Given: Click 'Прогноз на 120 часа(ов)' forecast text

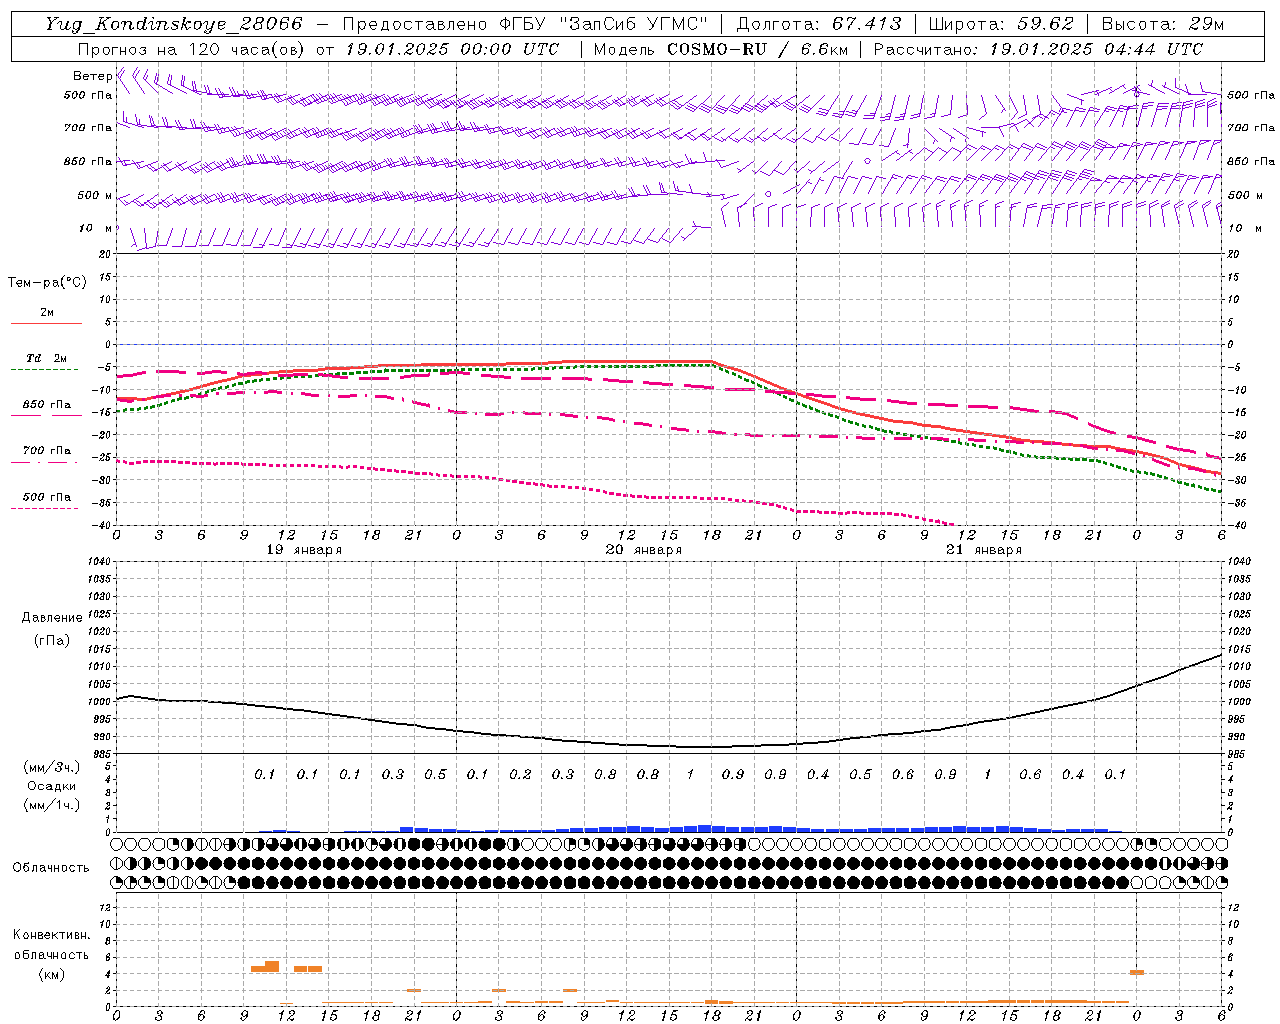Looking at the screenshot, I should point(191,49).
